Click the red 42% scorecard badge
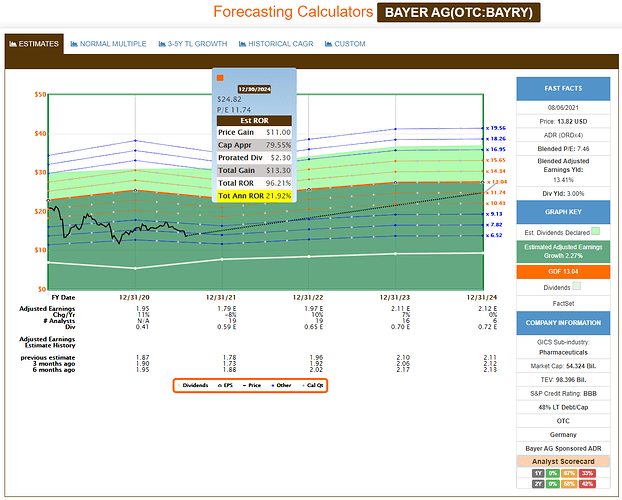622x500 pixels. [x=587, y=484]
